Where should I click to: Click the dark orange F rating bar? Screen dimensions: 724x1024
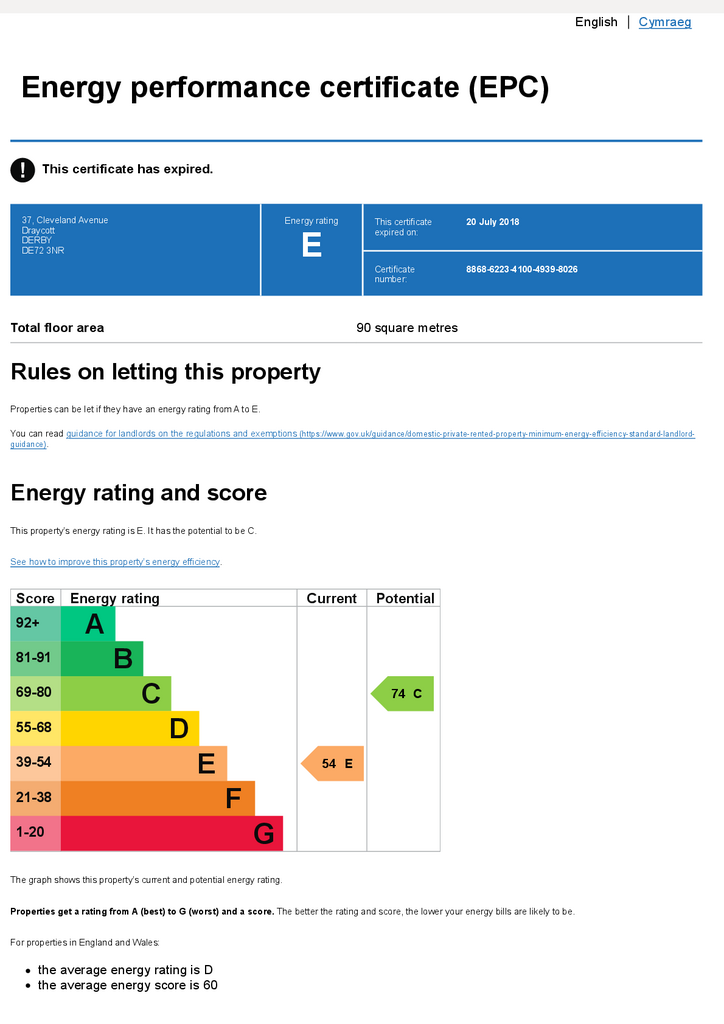pyautogui.click(x=158, y=798)
